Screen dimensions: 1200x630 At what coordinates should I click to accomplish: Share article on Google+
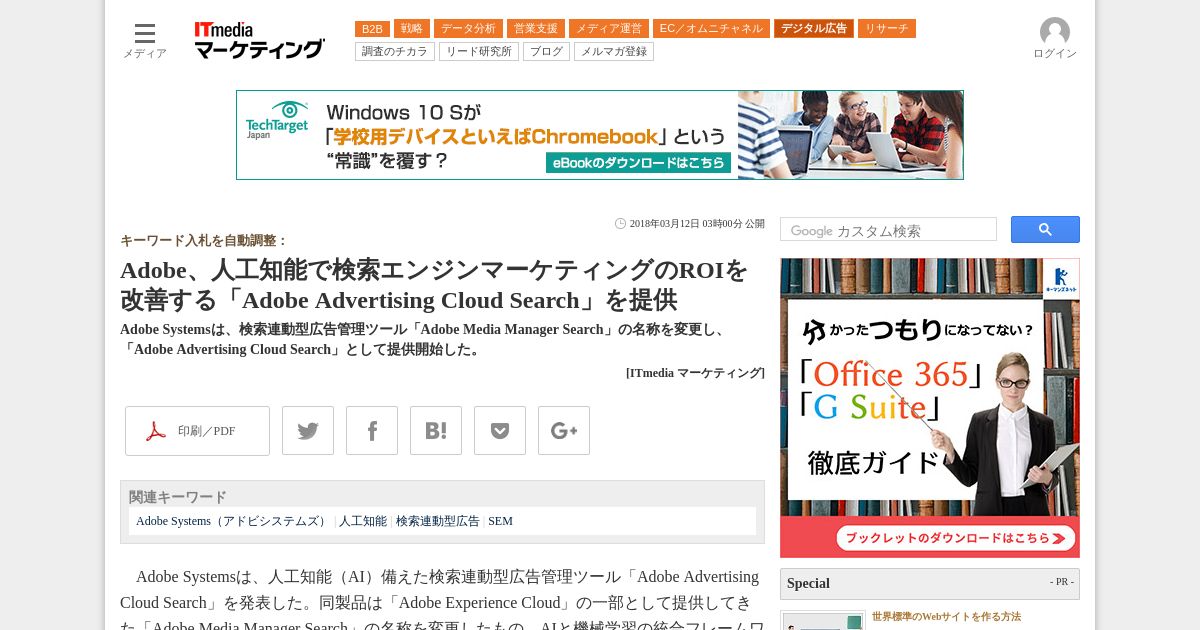564,431
